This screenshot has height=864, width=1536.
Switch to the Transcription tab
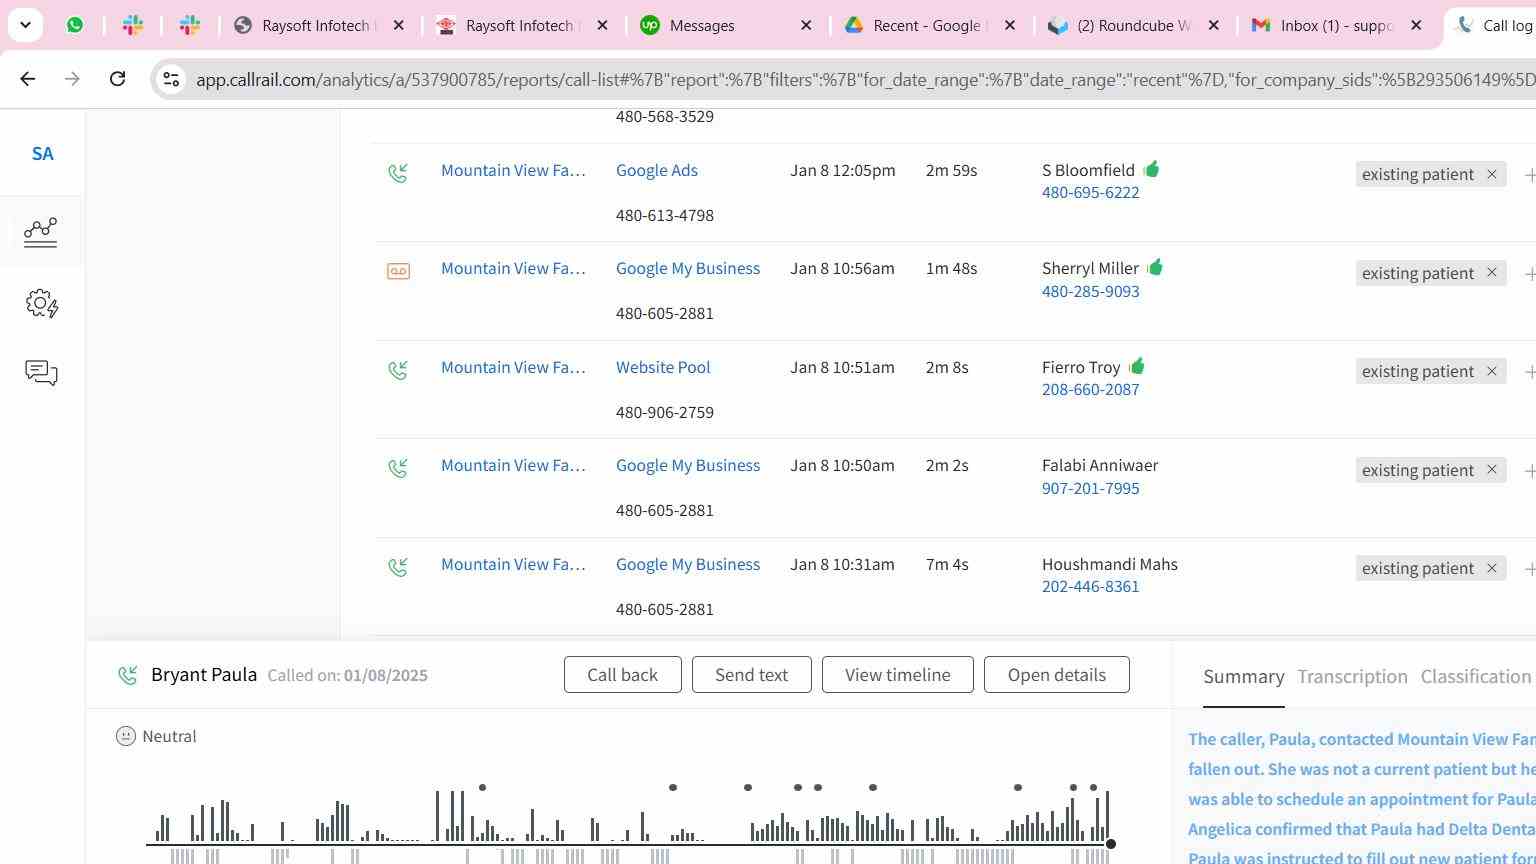[1352, 677]
